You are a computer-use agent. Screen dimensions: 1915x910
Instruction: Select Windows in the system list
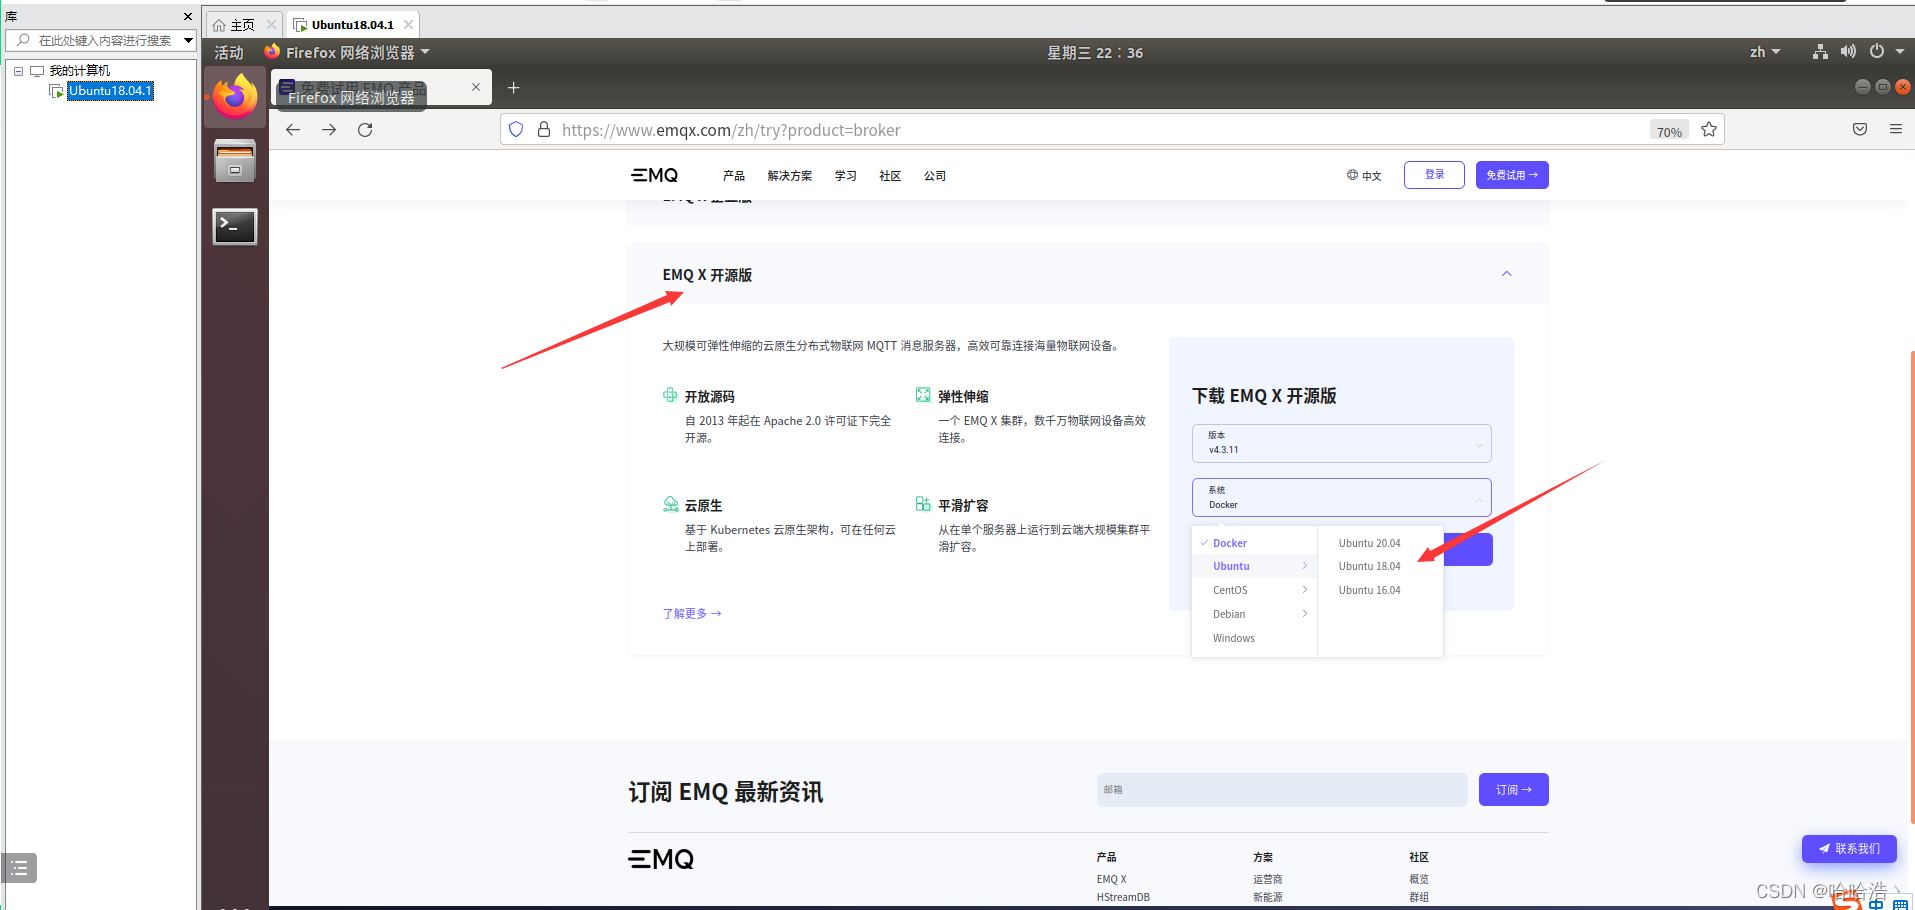[x=1255, y=638]
